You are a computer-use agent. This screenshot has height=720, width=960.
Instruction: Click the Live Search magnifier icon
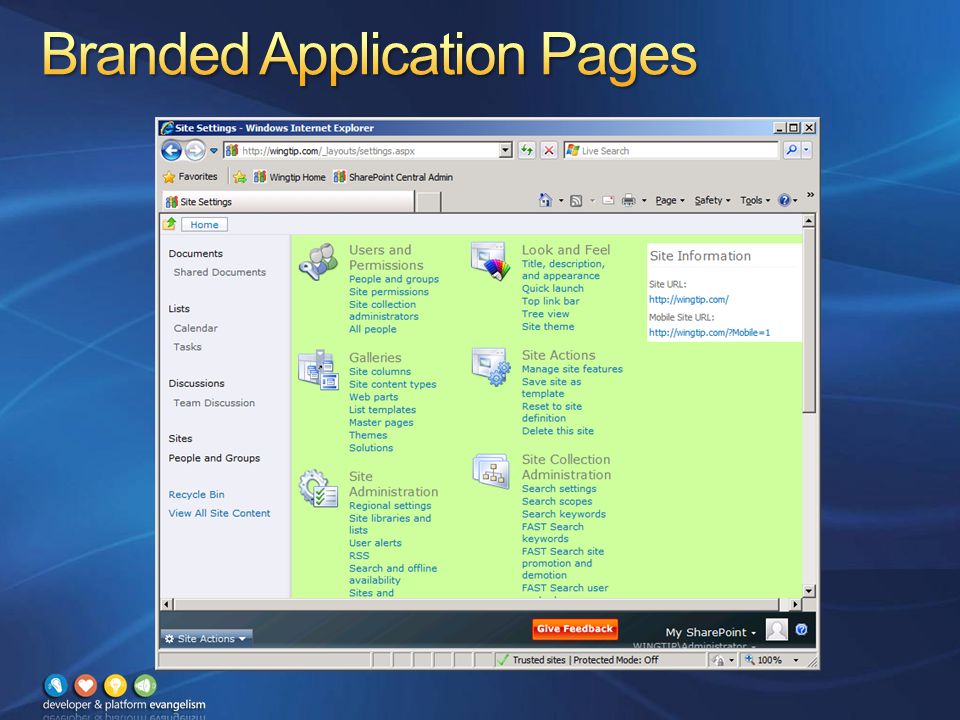(791, 150)
